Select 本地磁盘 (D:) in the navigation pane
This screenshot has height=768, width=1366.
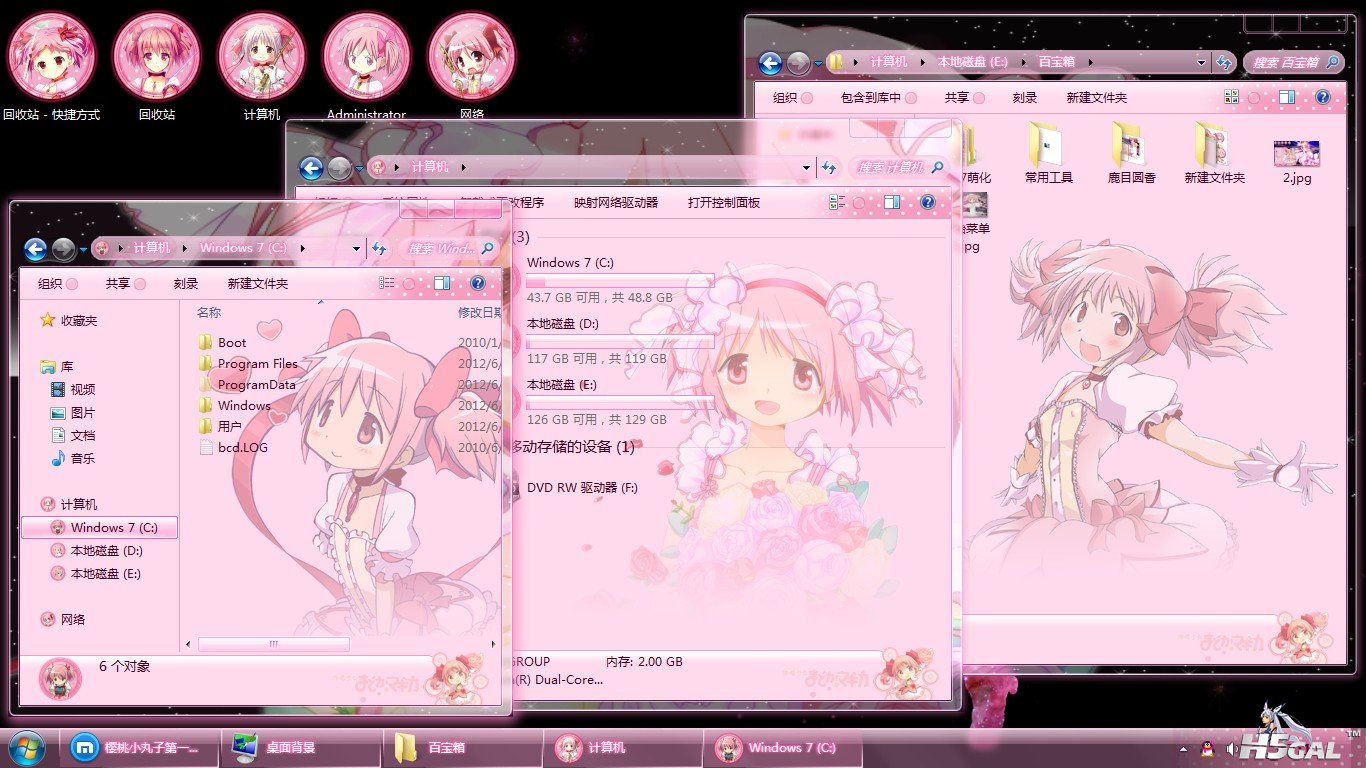(98, 551)
